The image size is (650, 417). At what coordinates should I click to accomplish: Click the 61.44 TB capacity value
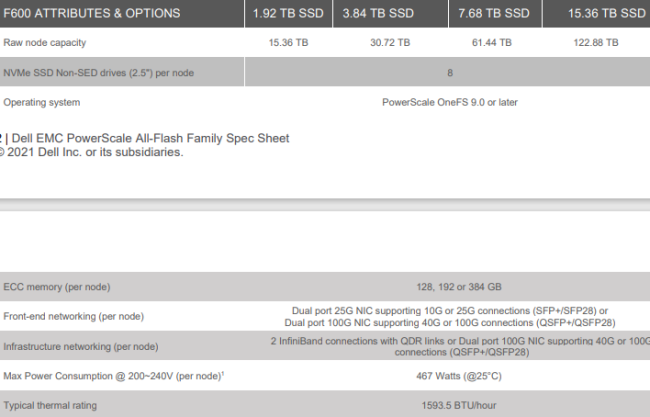pos(492,43)
